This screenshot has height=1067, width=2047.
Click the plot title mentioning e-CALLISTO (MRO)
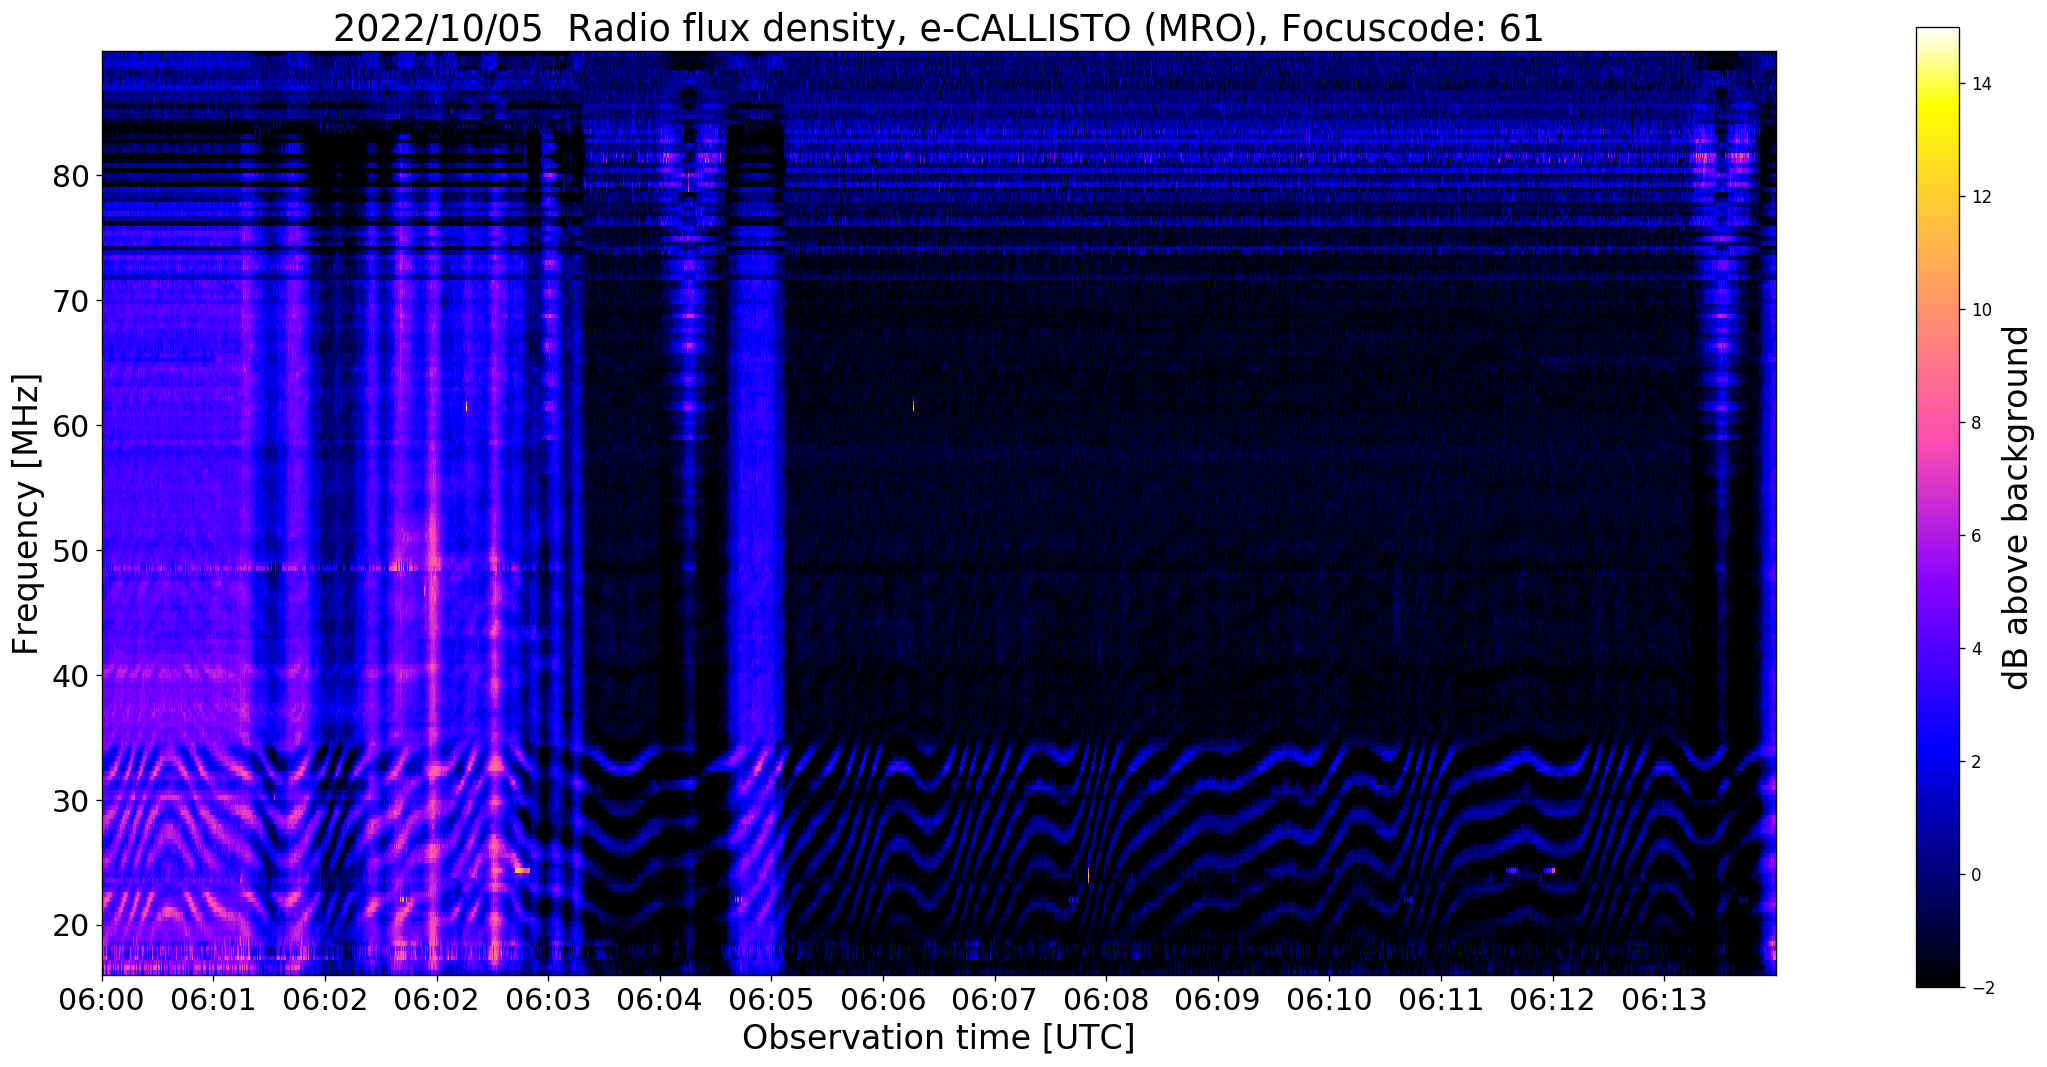pos(938,28)
